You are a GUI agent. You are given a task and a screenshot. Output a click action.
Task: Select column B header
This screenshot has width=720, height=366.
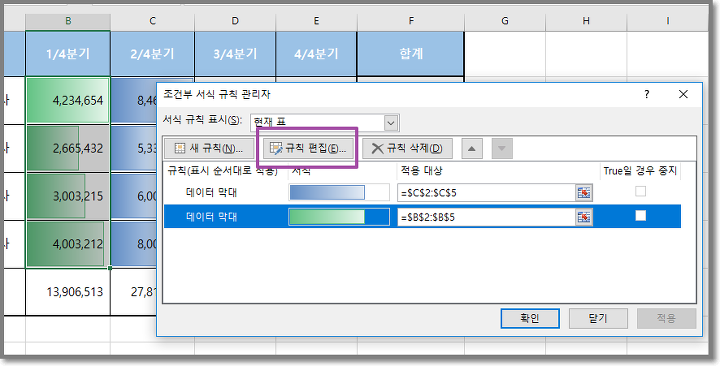(68, 21)
